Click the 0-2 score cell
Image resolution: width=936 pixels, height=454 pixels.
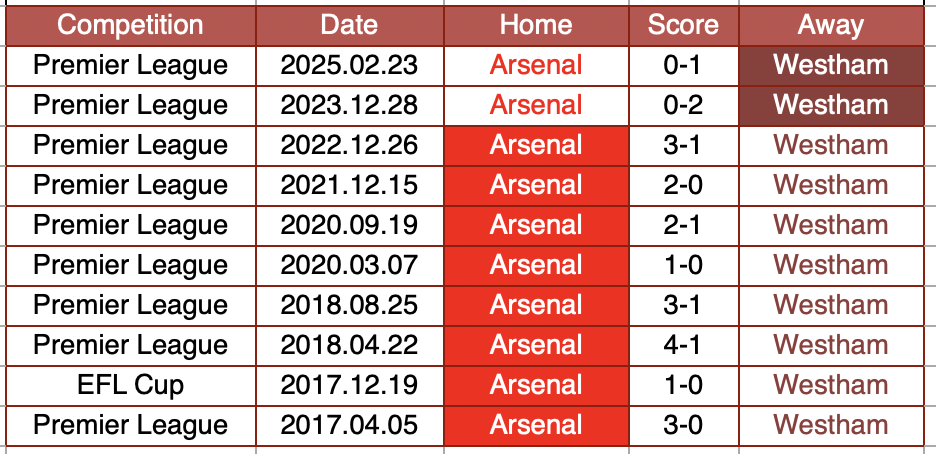coord(683,105)
